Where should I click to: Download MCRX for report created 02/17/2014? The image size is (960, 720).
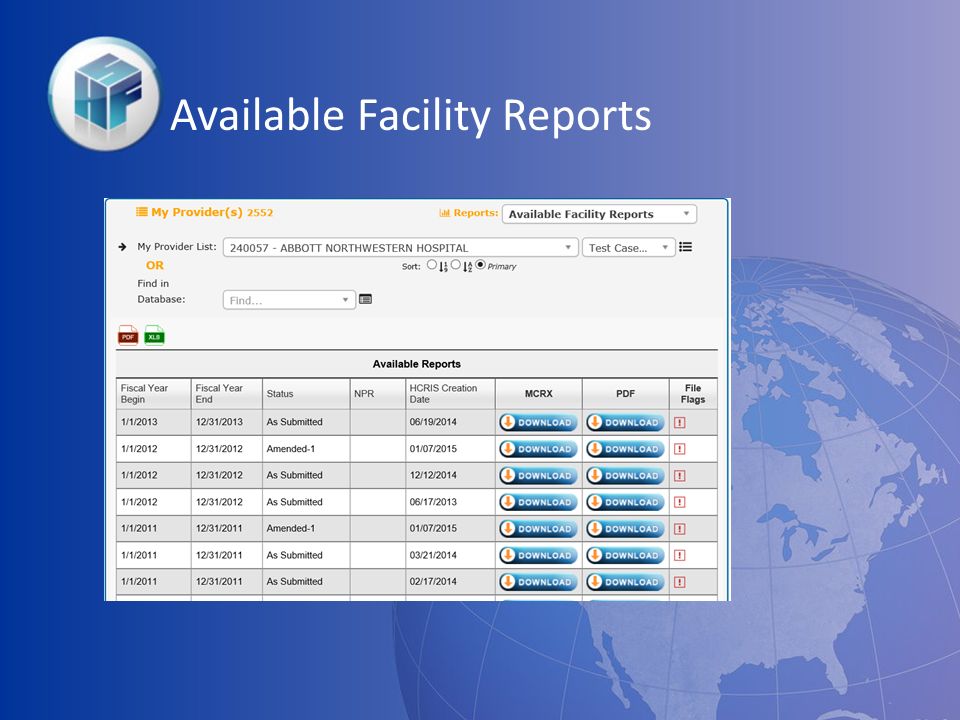(x=538, y=582)
